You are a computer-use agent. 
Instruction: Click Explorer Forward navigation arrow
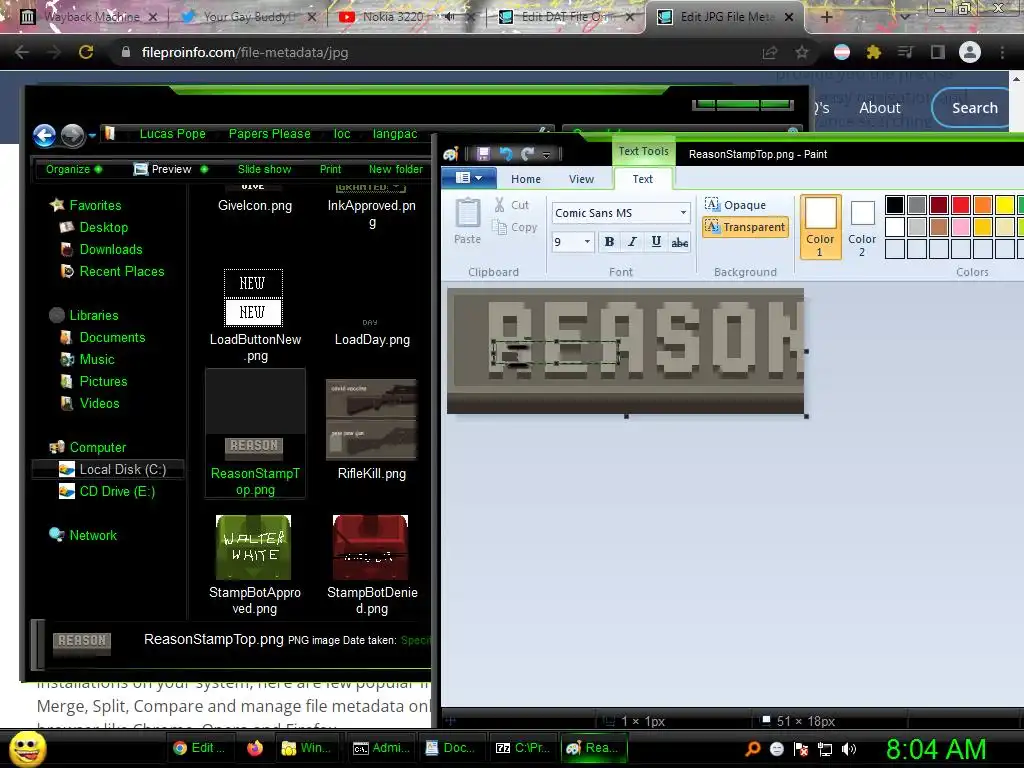pos(72,136)
